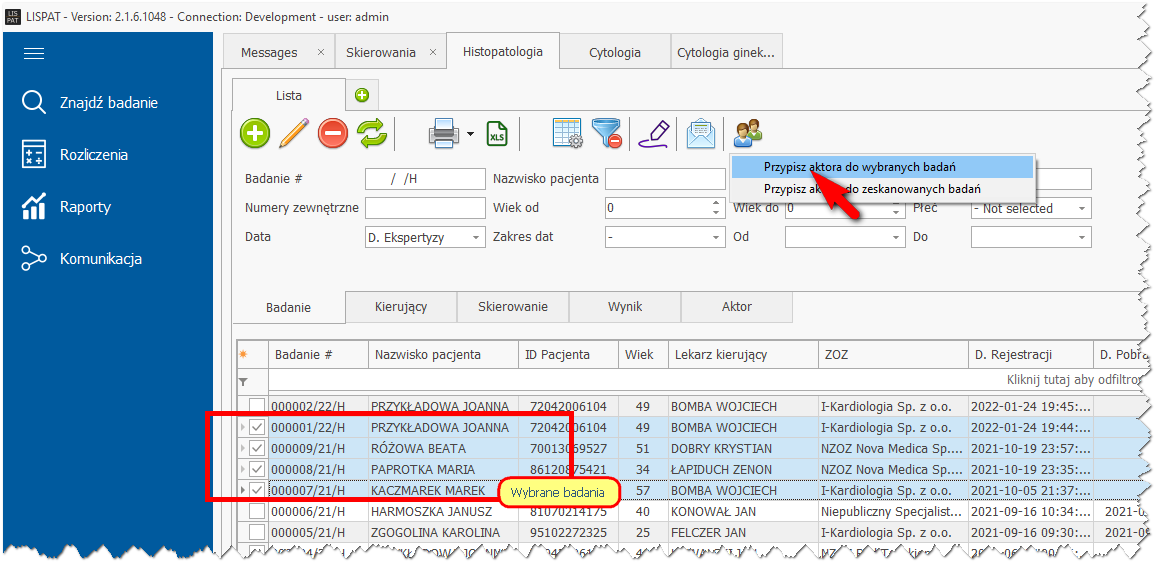Viewport: 1161px width, 568px height.
Task: Click the pencil edit icon in toolbar
Action: pos(294,133)
